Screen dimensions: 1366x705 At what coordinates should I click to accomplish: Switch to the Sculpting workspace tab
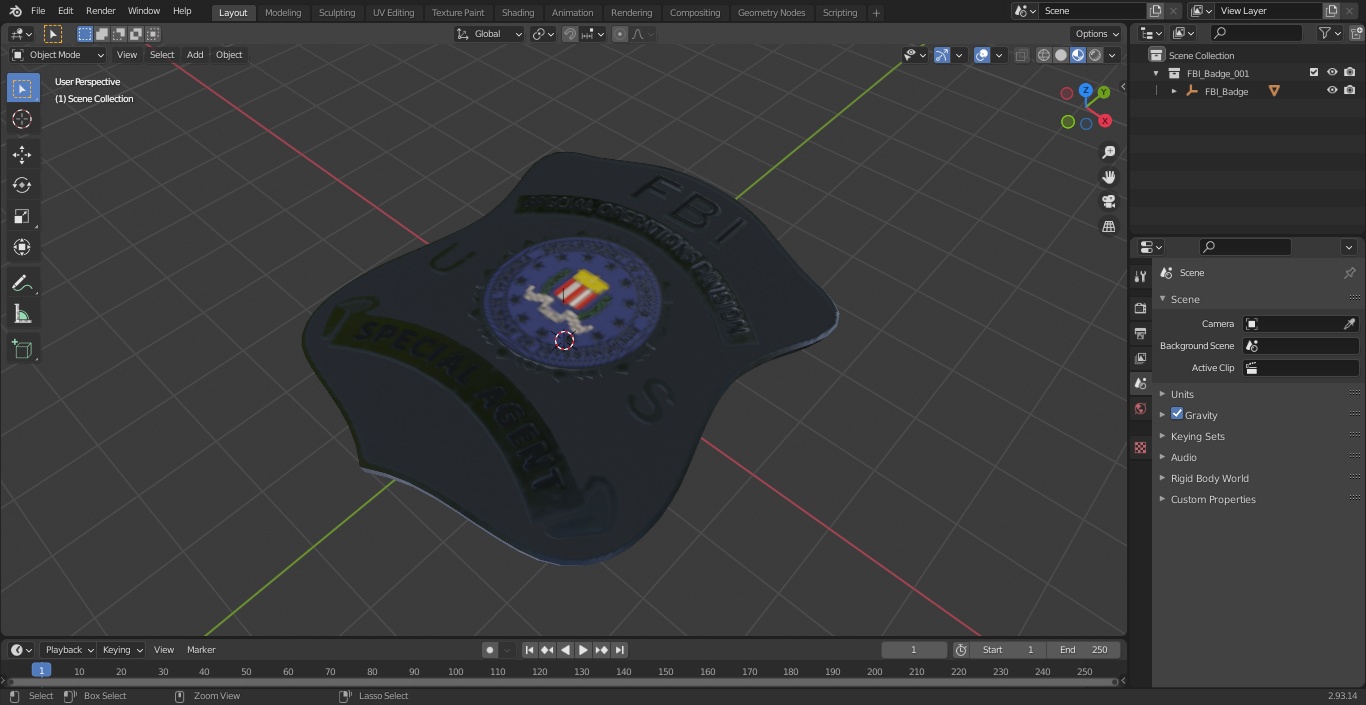(337, 12)
